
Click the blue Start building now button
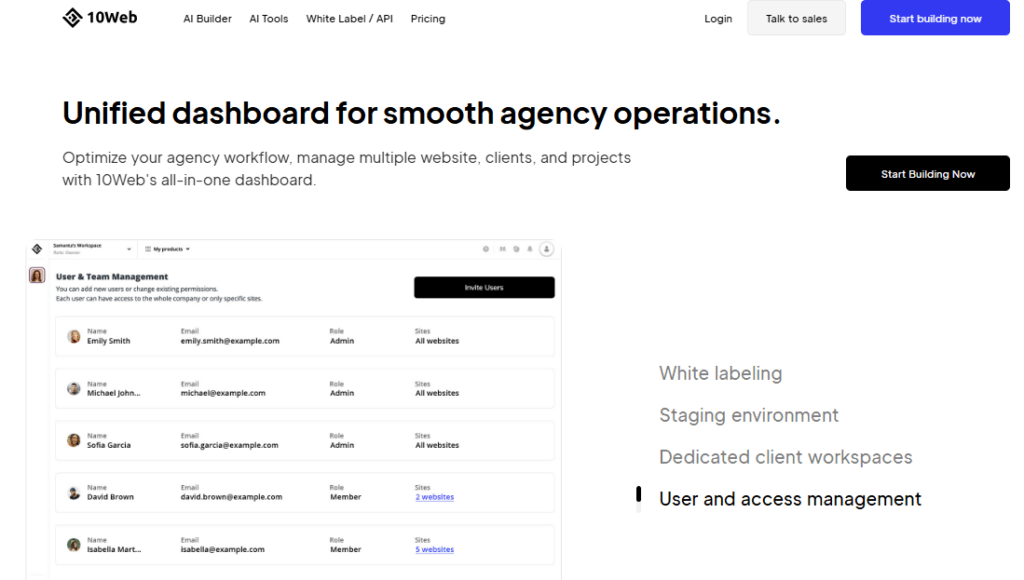click(x=934, y=17)
